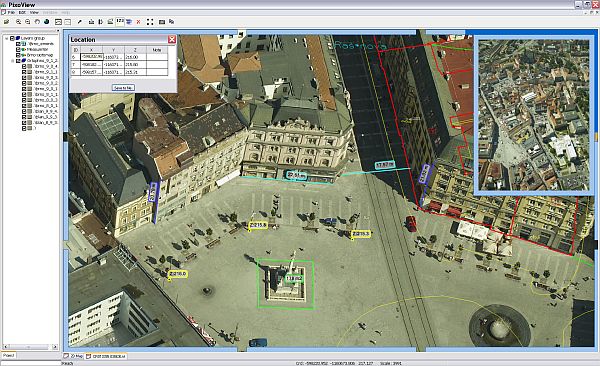Click the overview aerial thumbnail inset
600x366 pixels.
pyautogui.click(x=533, y=115)
